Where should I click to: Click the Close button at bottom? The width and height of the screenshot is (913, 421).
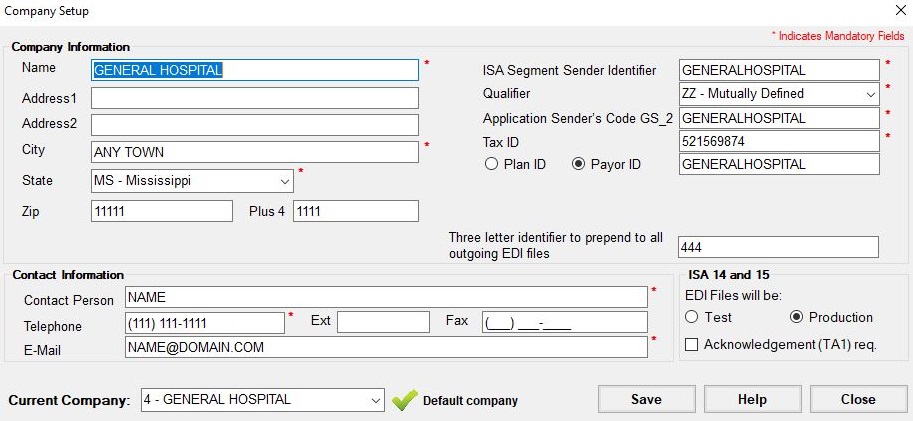coord(858,399)
